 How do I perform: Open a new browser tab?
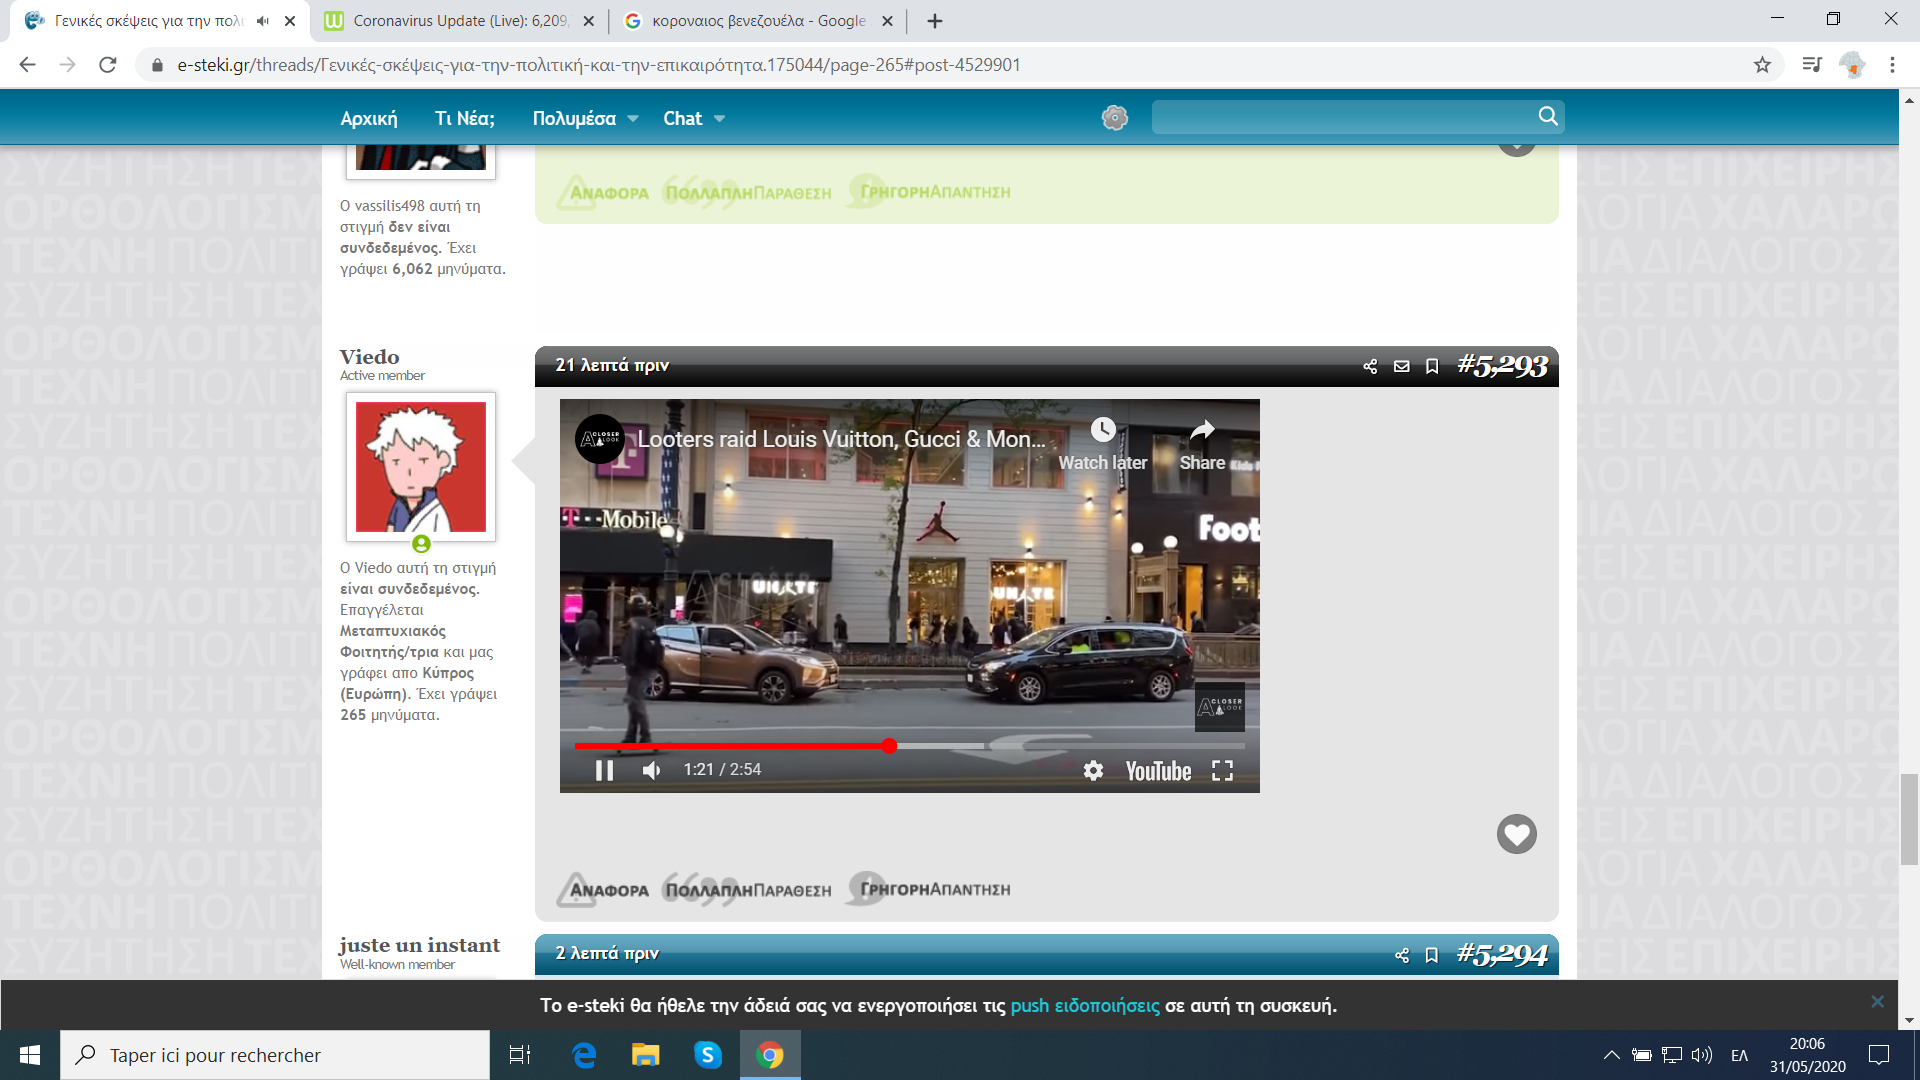coord(934,21)
